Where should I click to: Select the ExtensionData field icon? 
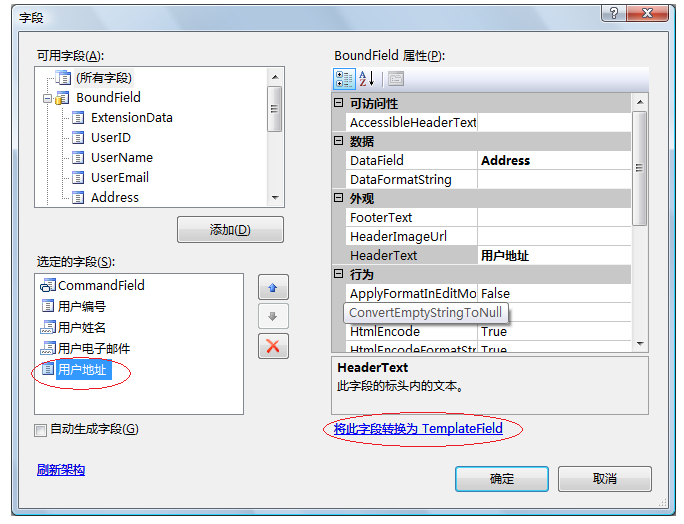pyautogui.click(x=78, y=118)
